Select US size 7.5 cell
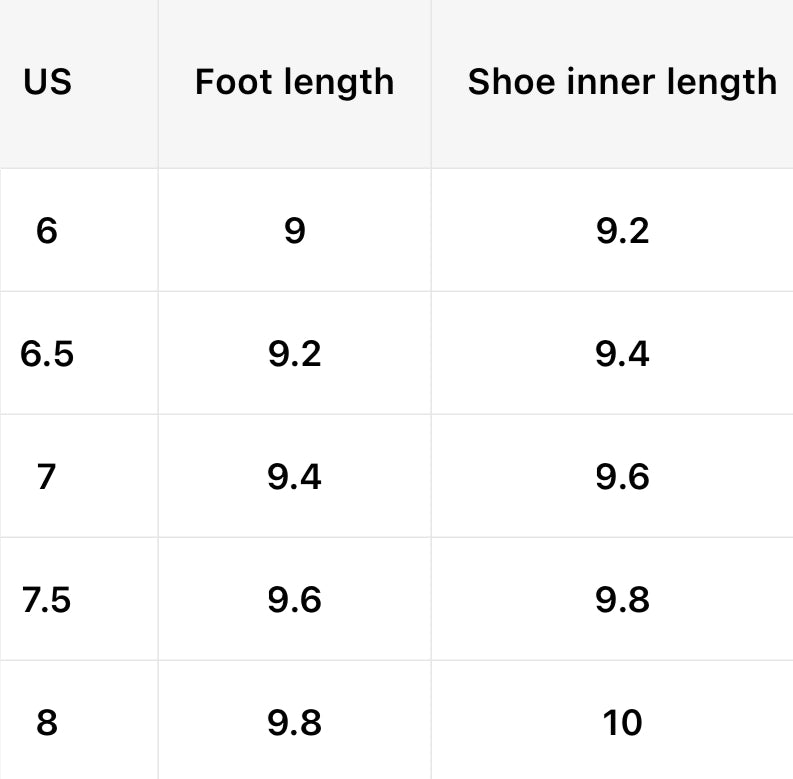Viewport: 793px width, 779px height. coord(47,600)
